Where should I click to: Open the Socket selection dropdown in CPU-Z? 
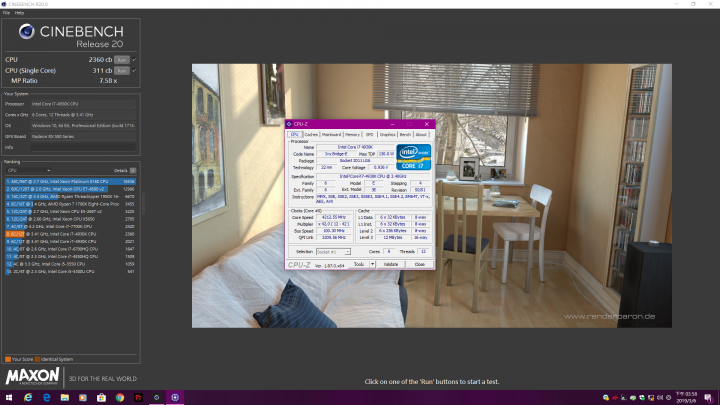click(333, 252)
